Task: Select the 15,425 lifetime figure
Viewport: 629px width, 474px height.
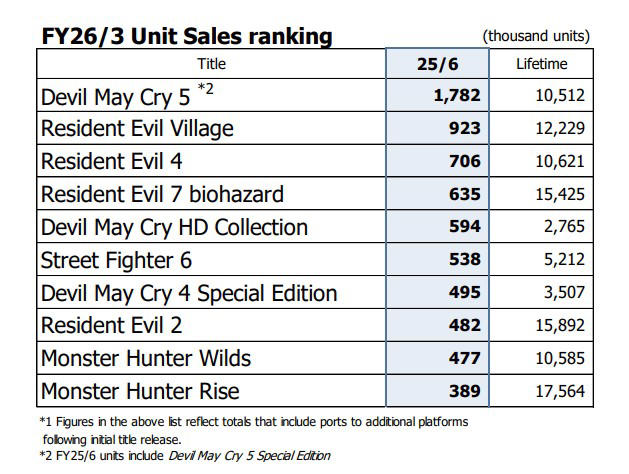Action: (x=560, y=194)
